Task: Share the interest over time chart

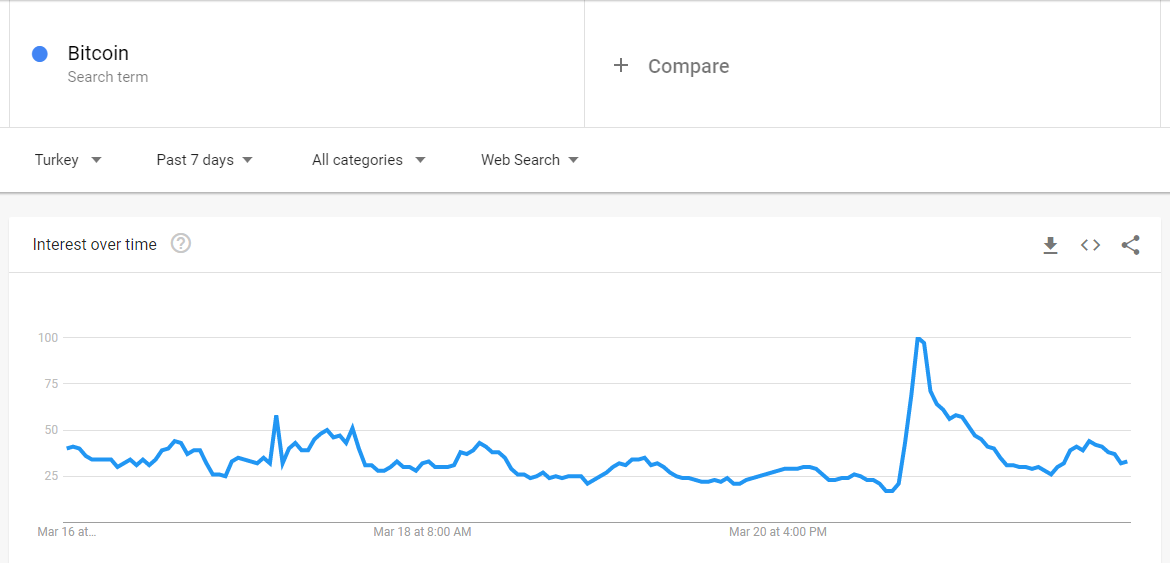Action: (x=1130, y=245)
